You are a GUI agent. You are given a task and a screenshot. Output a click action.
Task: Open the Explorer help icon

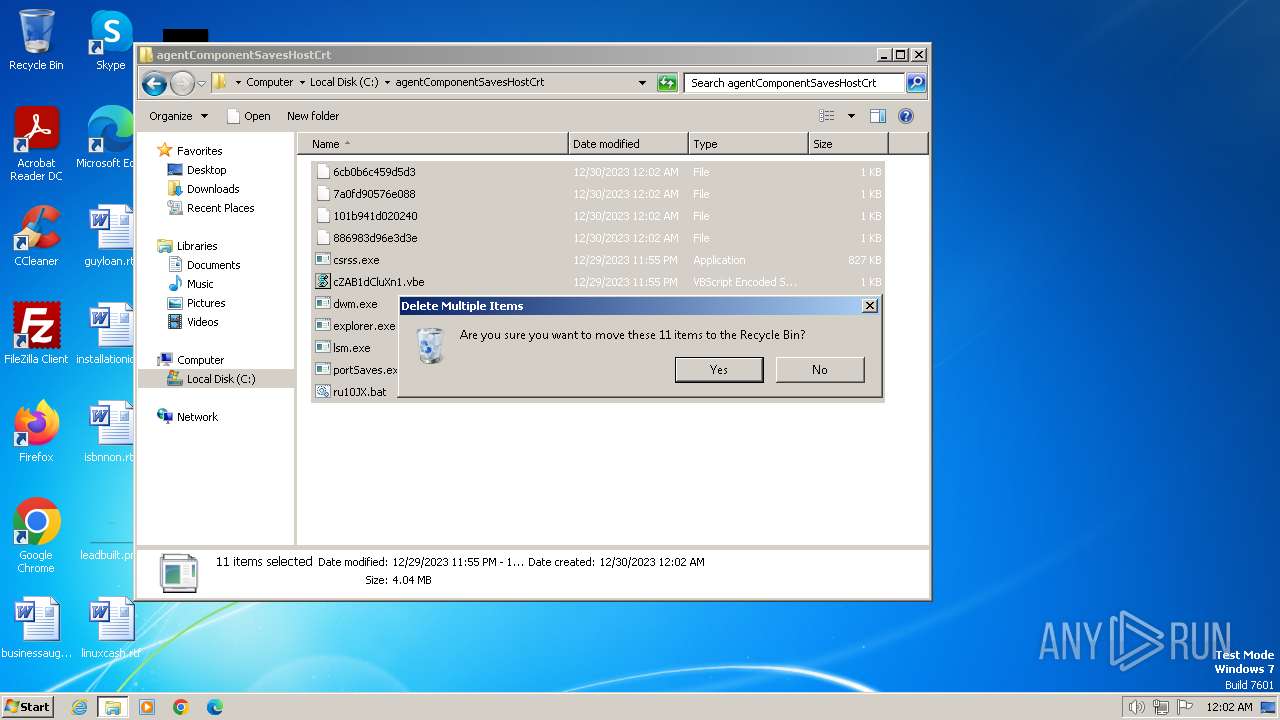906,116
